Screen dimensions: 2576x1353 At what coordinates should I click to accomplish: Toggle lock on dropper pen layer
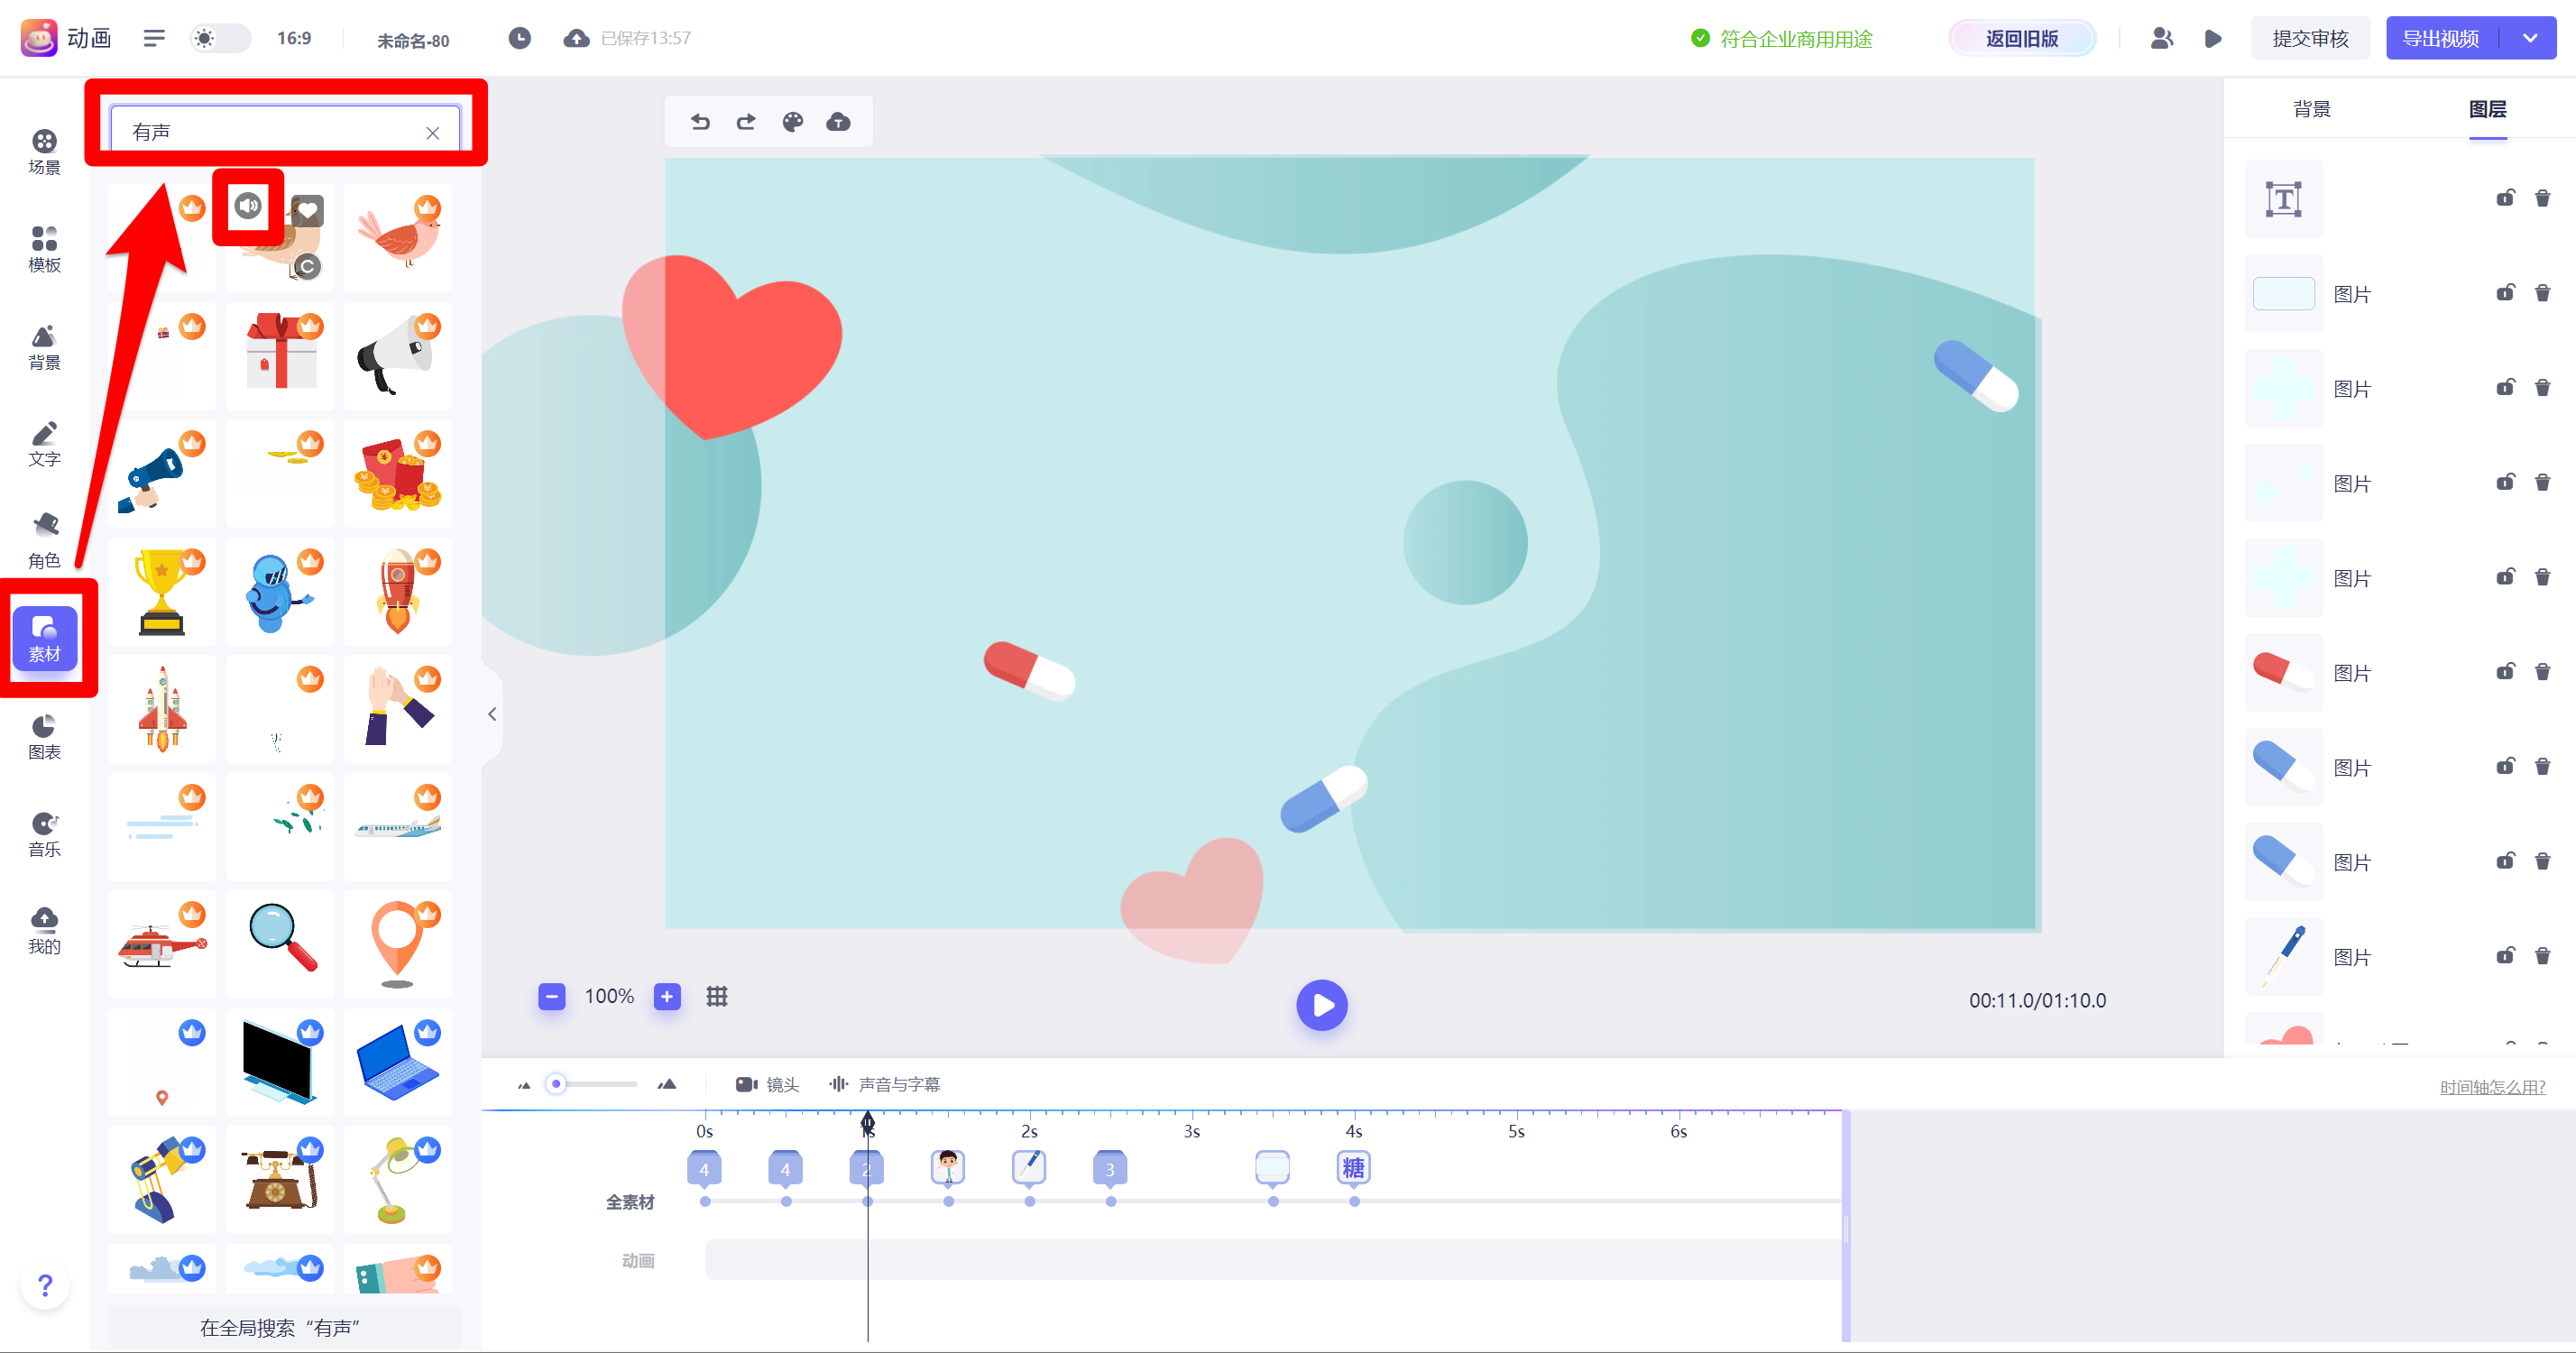[x=2504, y=956]
